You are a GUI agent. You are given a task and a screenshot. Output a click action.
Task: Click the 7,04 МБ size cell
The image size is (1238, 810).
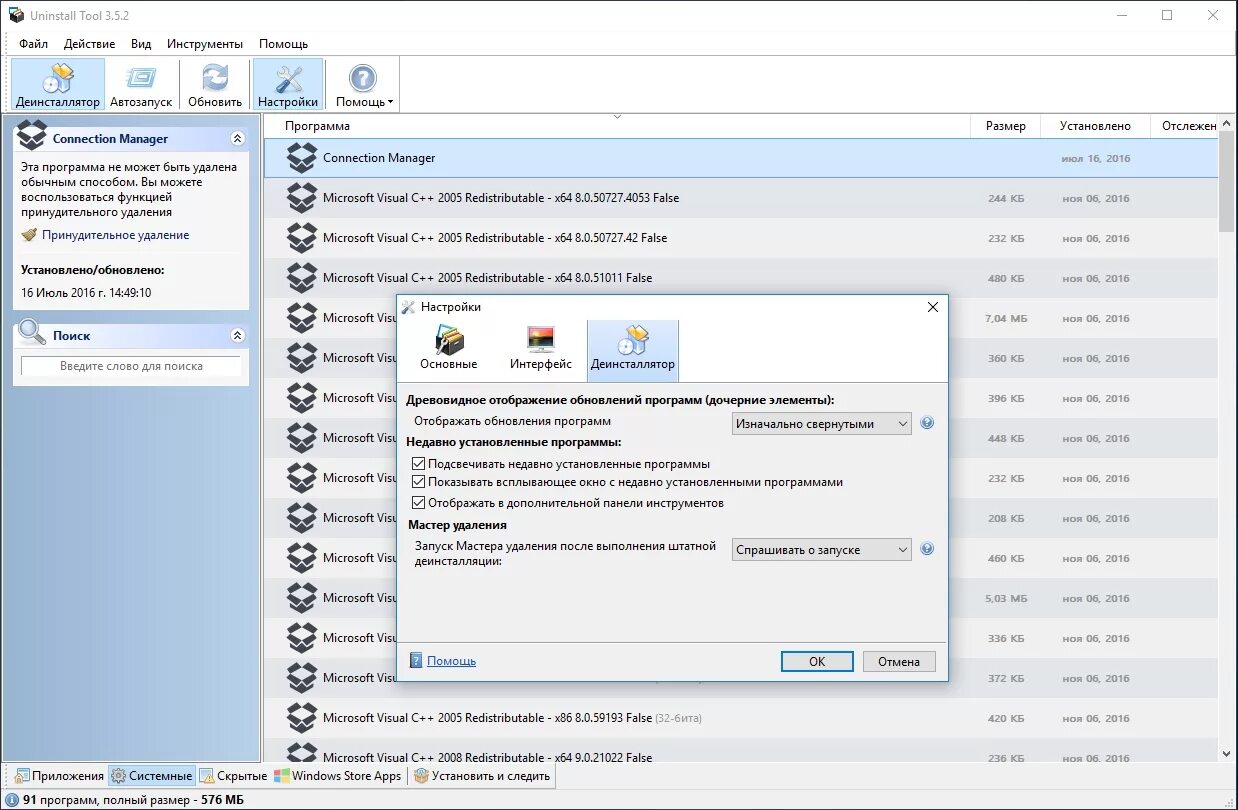pos(1006,318)
